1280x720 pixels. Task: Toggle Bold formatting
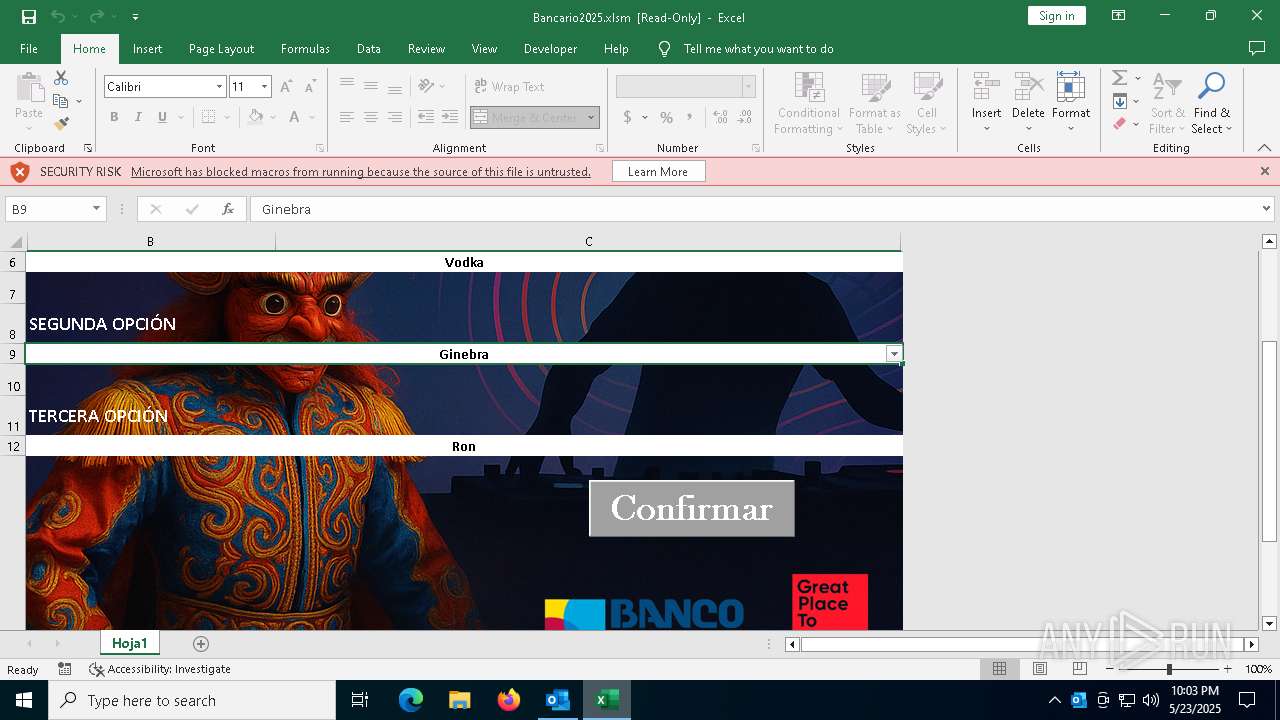coord(114,117)
